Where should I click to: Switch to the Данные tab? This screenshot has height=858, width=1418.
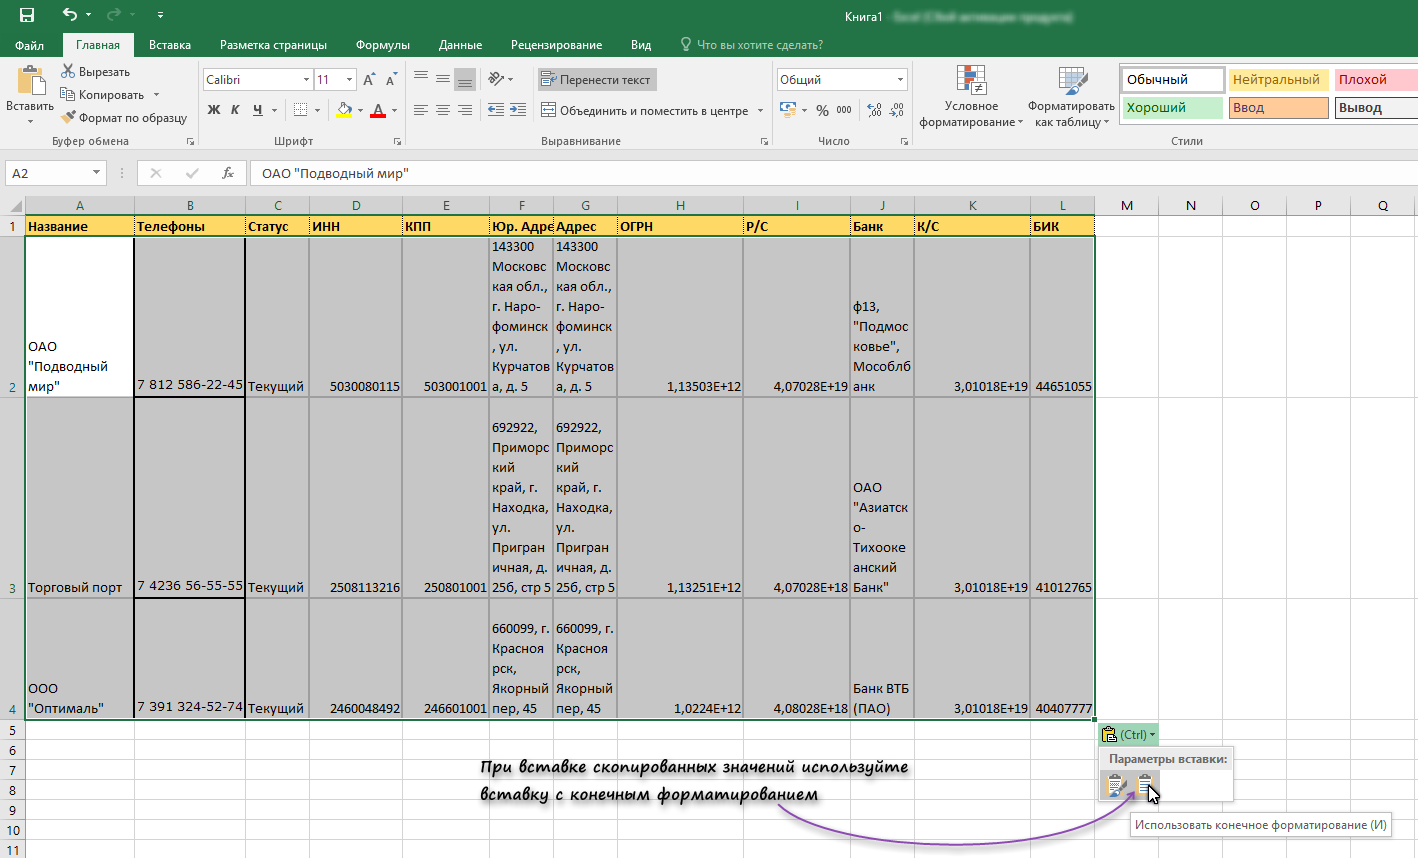460,45
